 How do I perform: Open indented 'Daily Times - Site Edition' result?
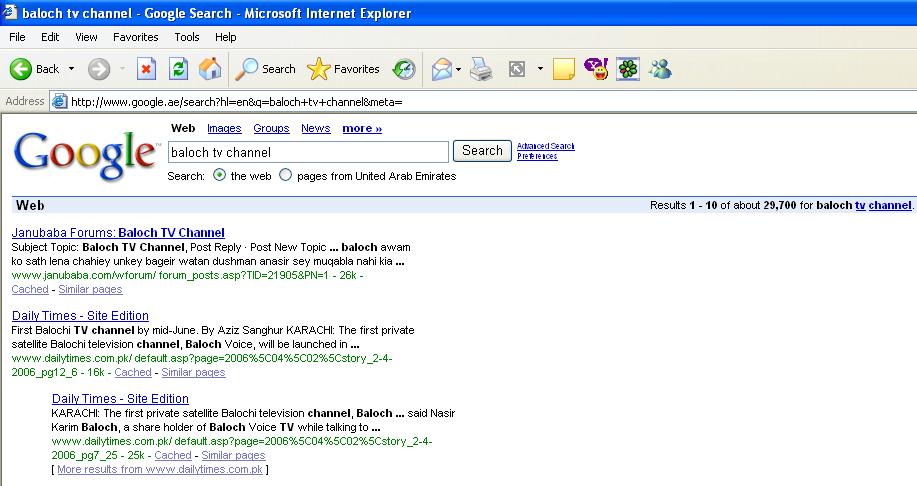click(x=120, y=399)
